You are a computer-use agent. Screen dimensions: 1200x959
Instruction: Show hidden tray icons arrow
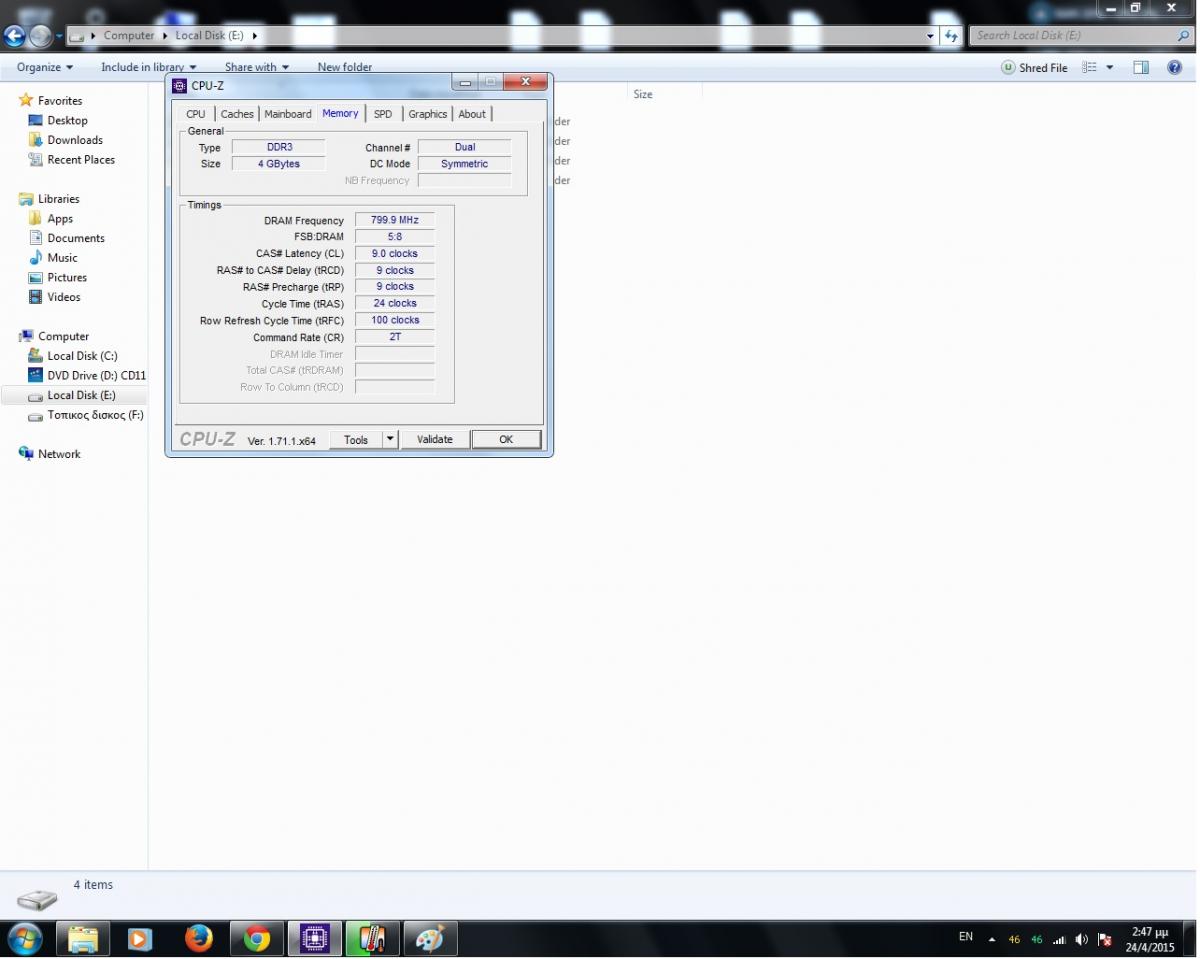(x=992, y=939)
